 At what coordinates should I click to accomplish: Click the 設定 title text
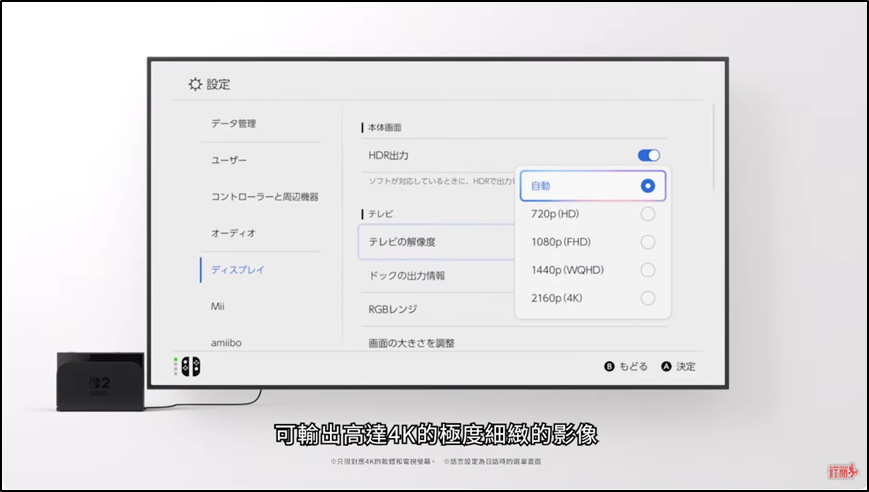(x=218, y=84)
